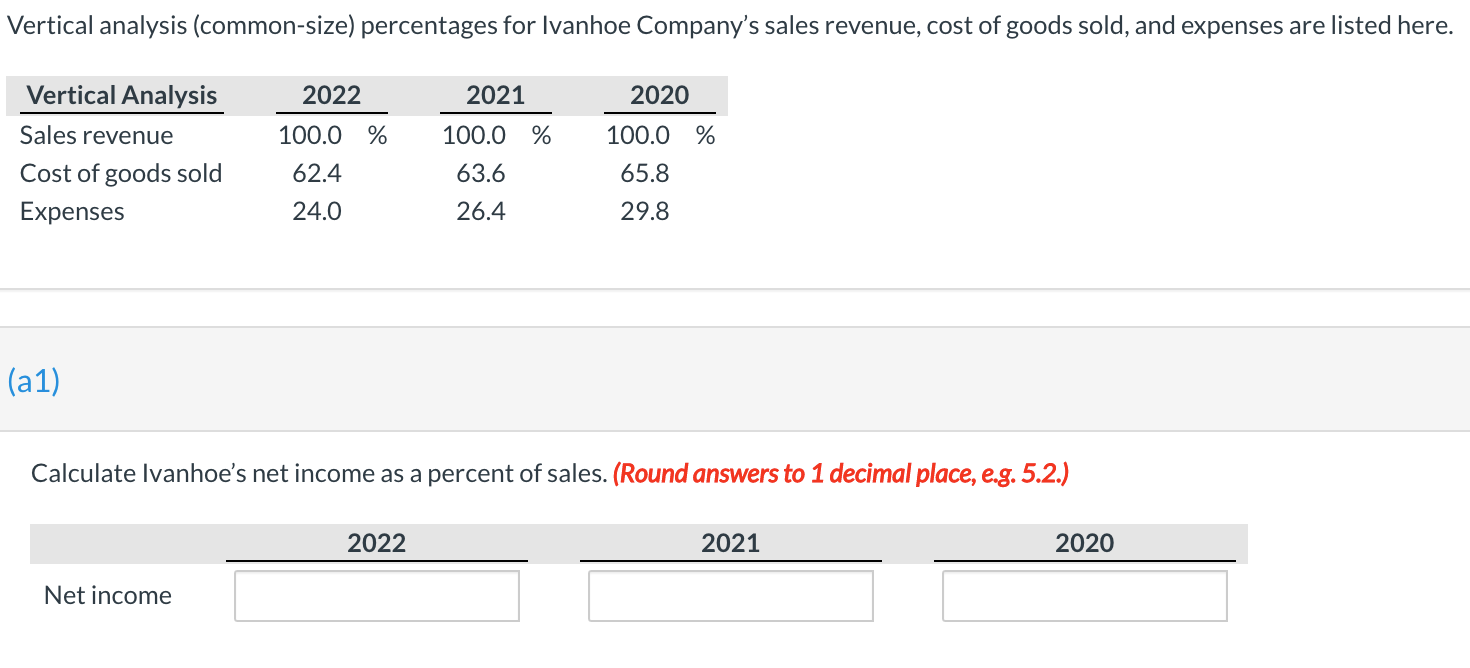
Task: Click the Cost of goods sold row label
Action: pyautogui.click(x=121, y=173)
